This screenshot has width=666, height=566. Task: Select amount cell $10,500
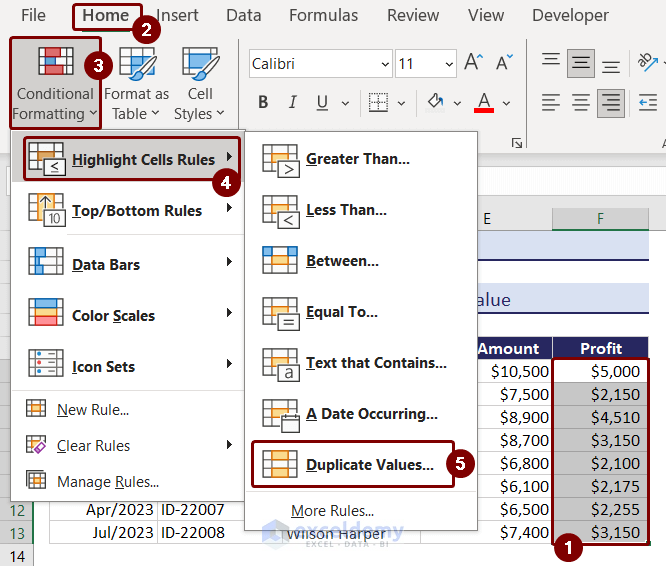coord(514,371)
